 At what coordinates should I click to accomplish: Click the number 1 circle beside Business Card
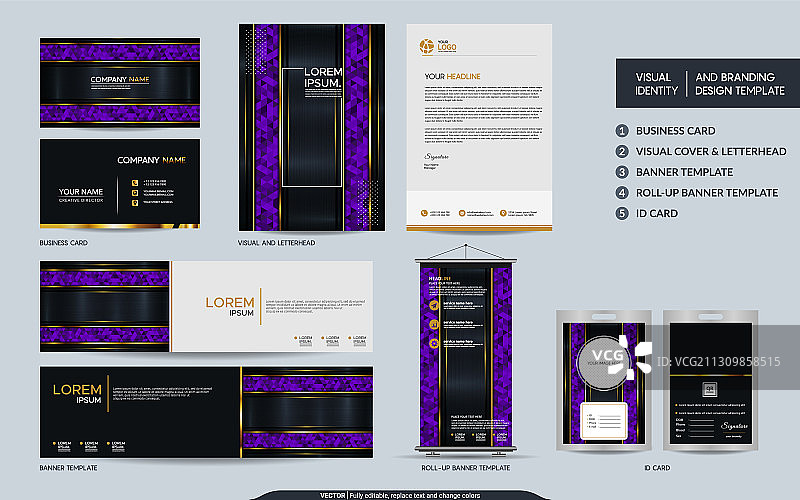622,131
